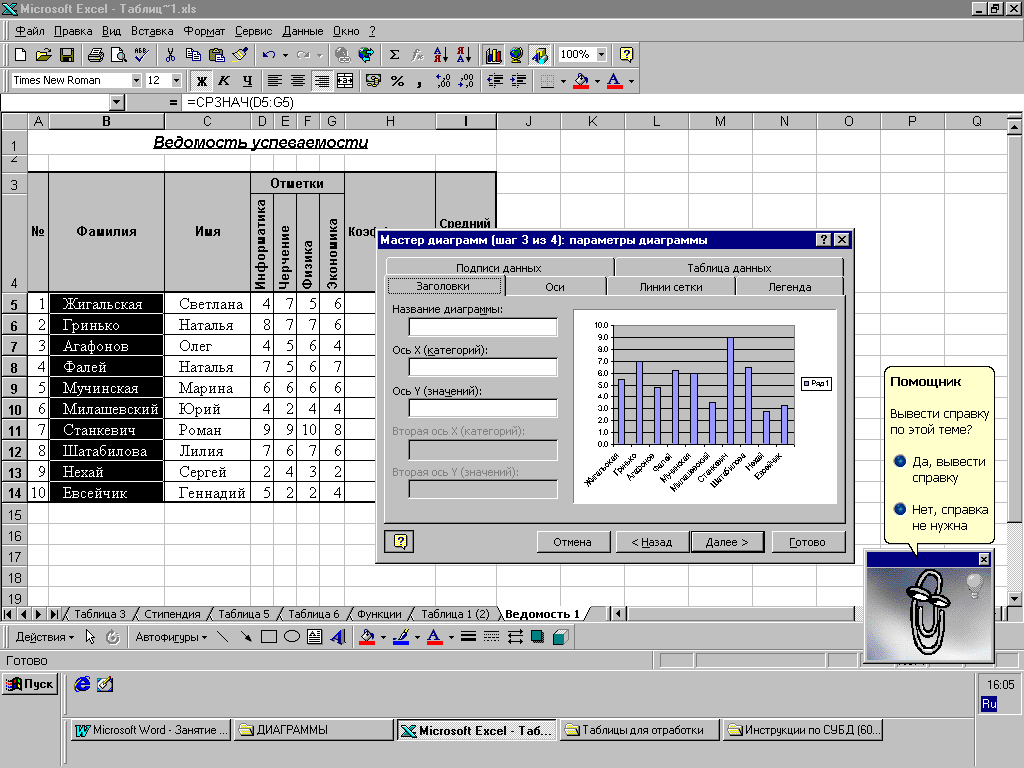The width and height of the screenshot is (1024, 768).
Task: Open the Paste Function fx icon
Action: 417,55
